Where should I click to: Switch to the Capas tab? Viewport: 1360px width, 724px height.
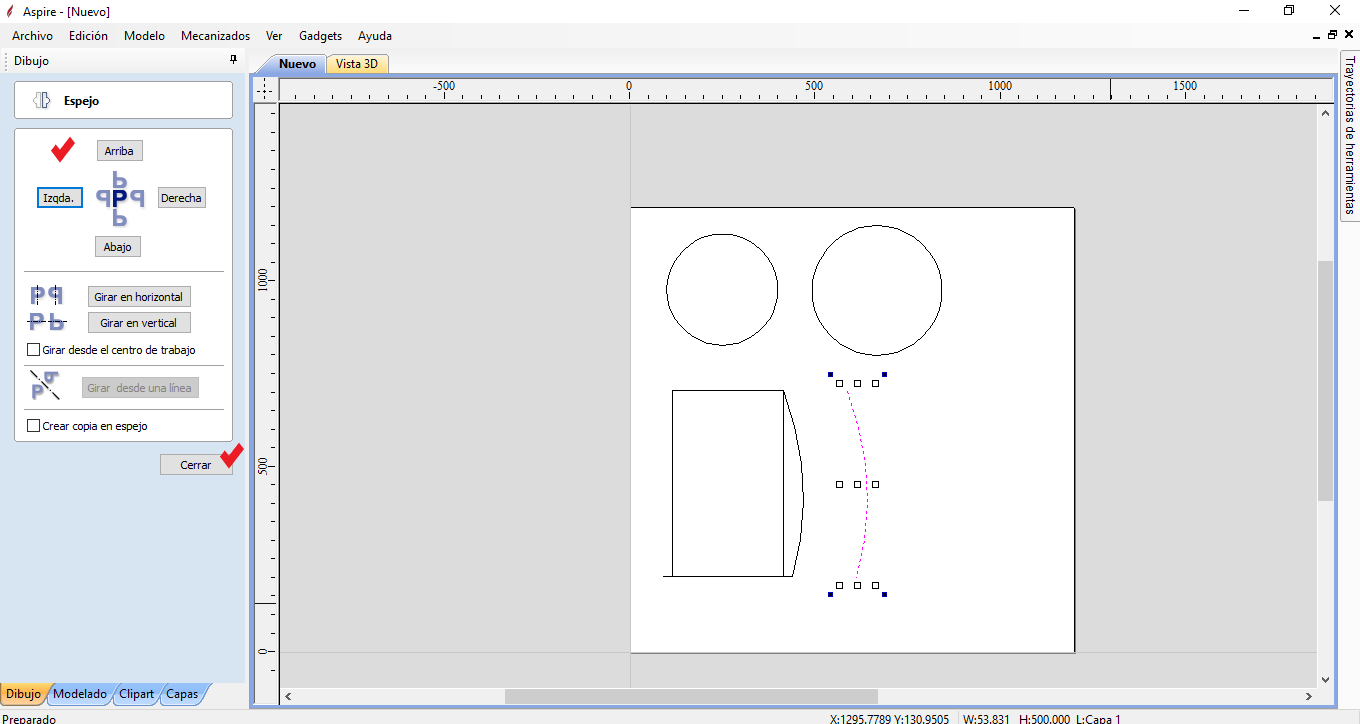(x=182, y=694)
